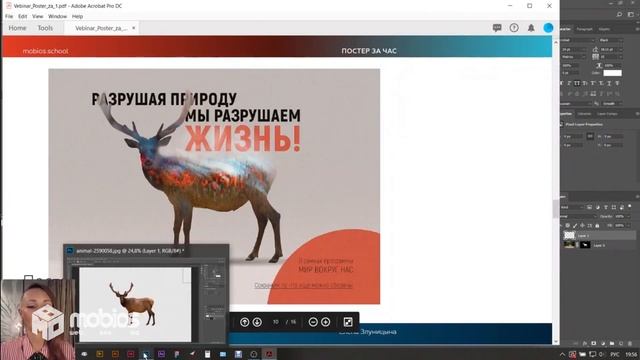Open the first orange Adobe taskbar icon

[x=100, y=354]
